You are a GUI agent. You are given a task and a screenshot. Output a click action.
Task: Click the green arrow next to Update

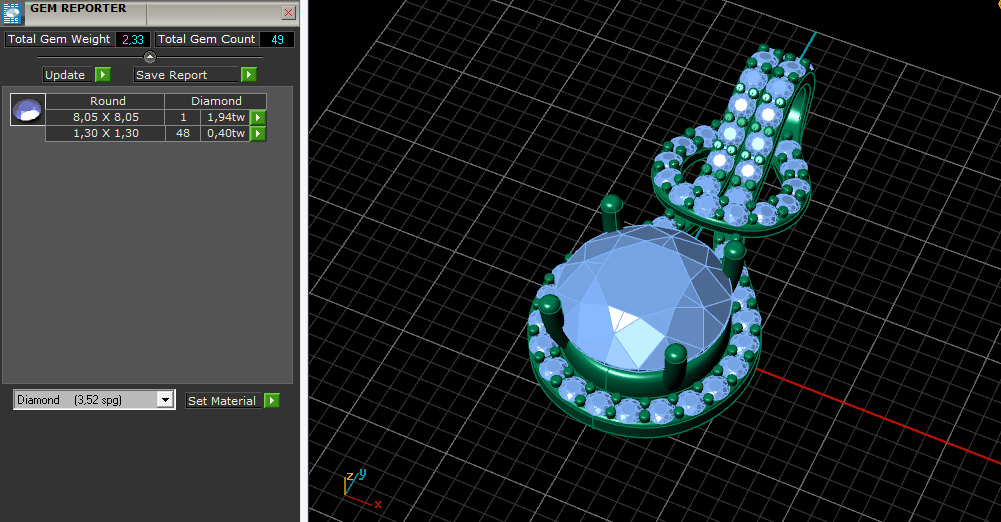(103, 75)
